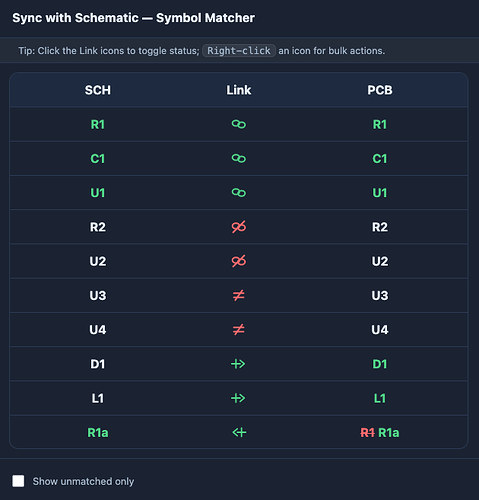Image resolution: width=479 pixels, height=500 pixels.
Task: Click the Show unmatched only label
Action: [83, 481]
